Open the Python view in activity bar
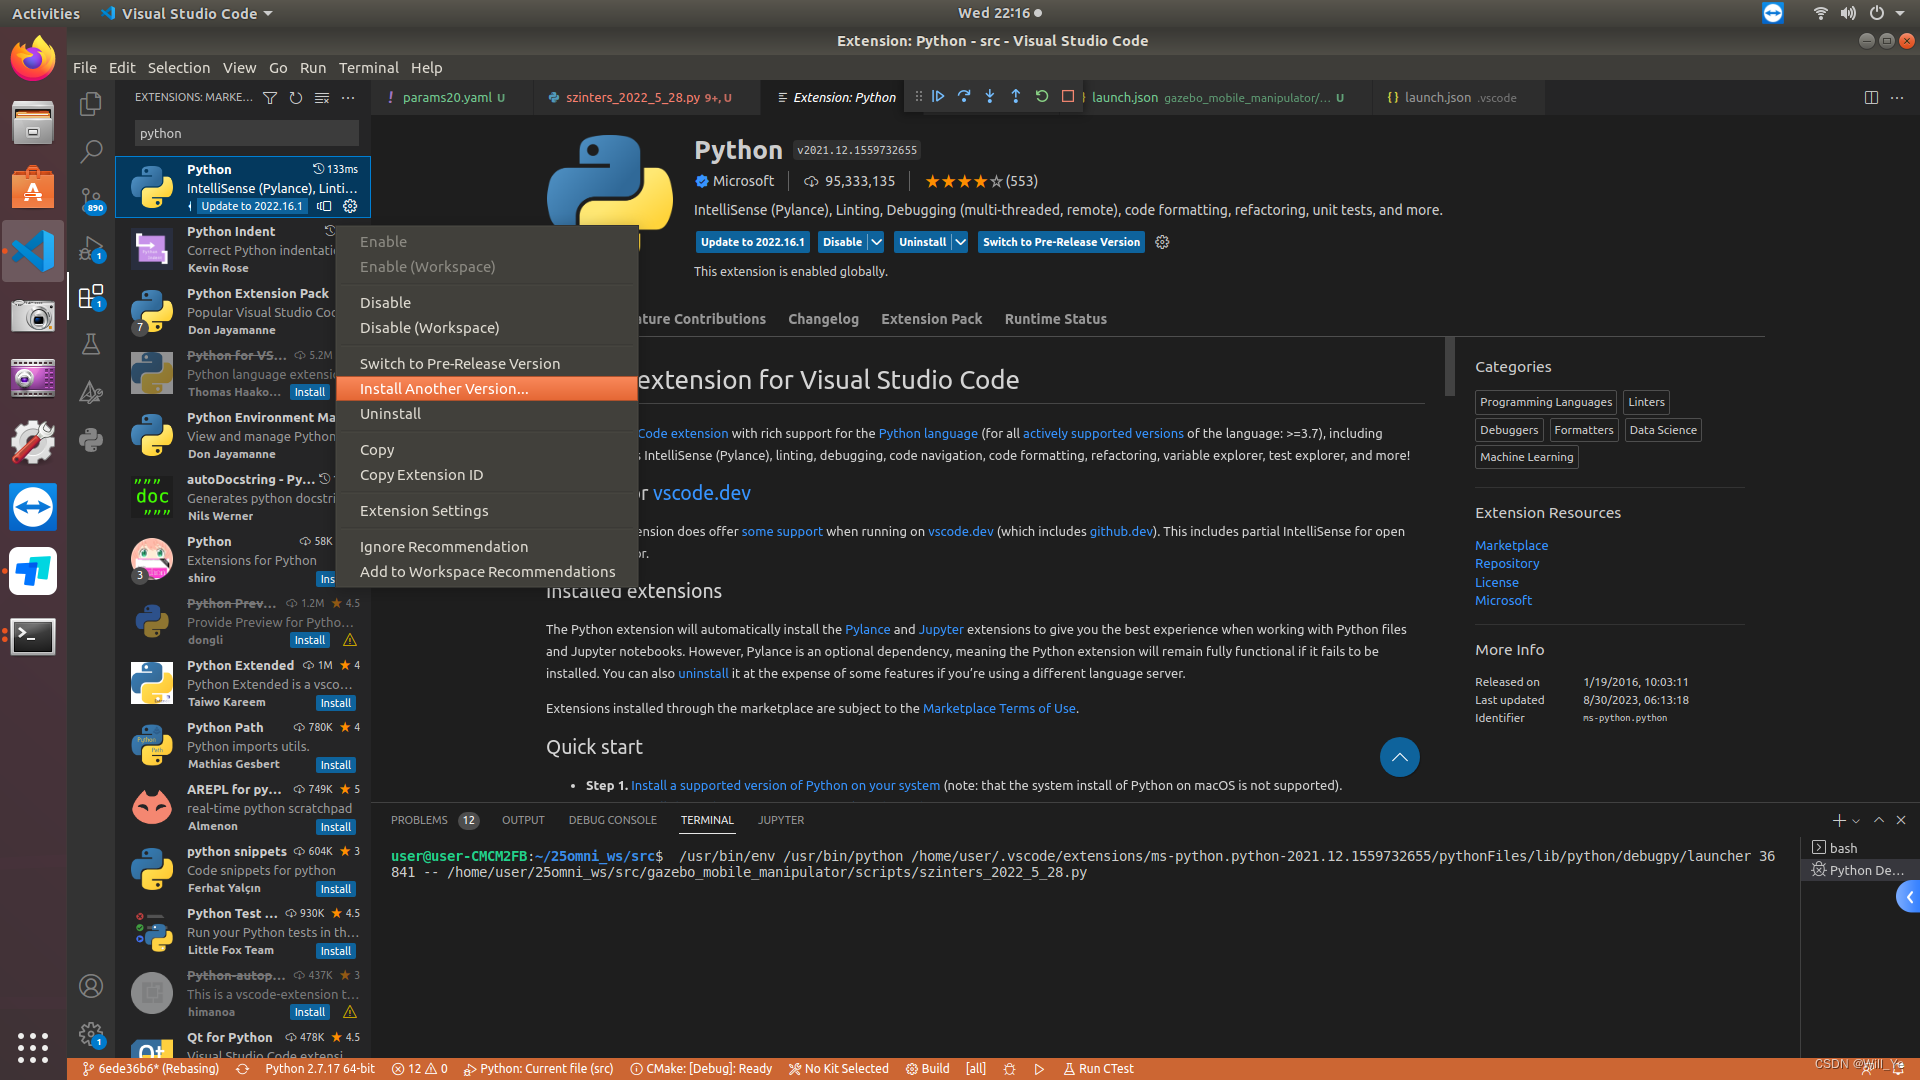The image size is (1920, 1080). coord(91,440)
